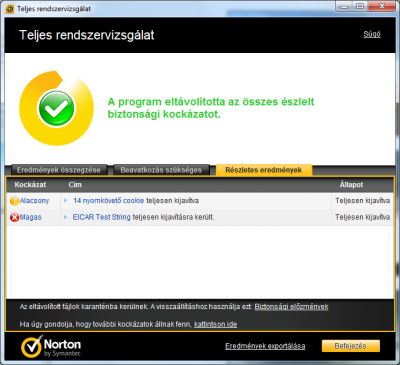The width and height of the screenshot is (400, 365).
Task: Expand the 14 nyomkövető cookie row arrow
Action: click(x=66, y=201)
